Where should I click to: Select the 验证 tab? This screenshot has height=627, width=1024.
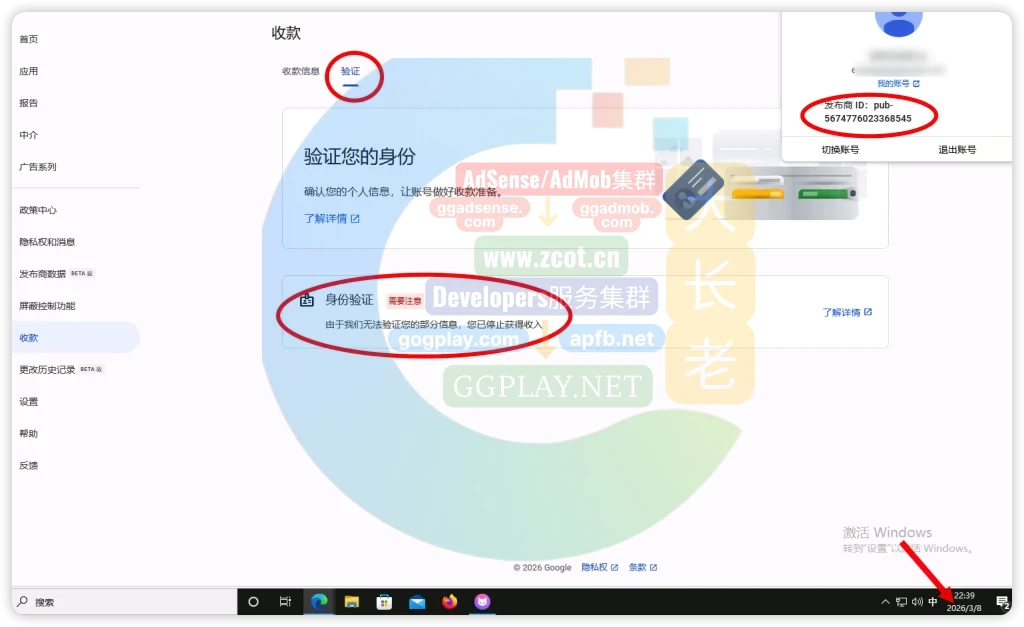click(x=350, y=71)
